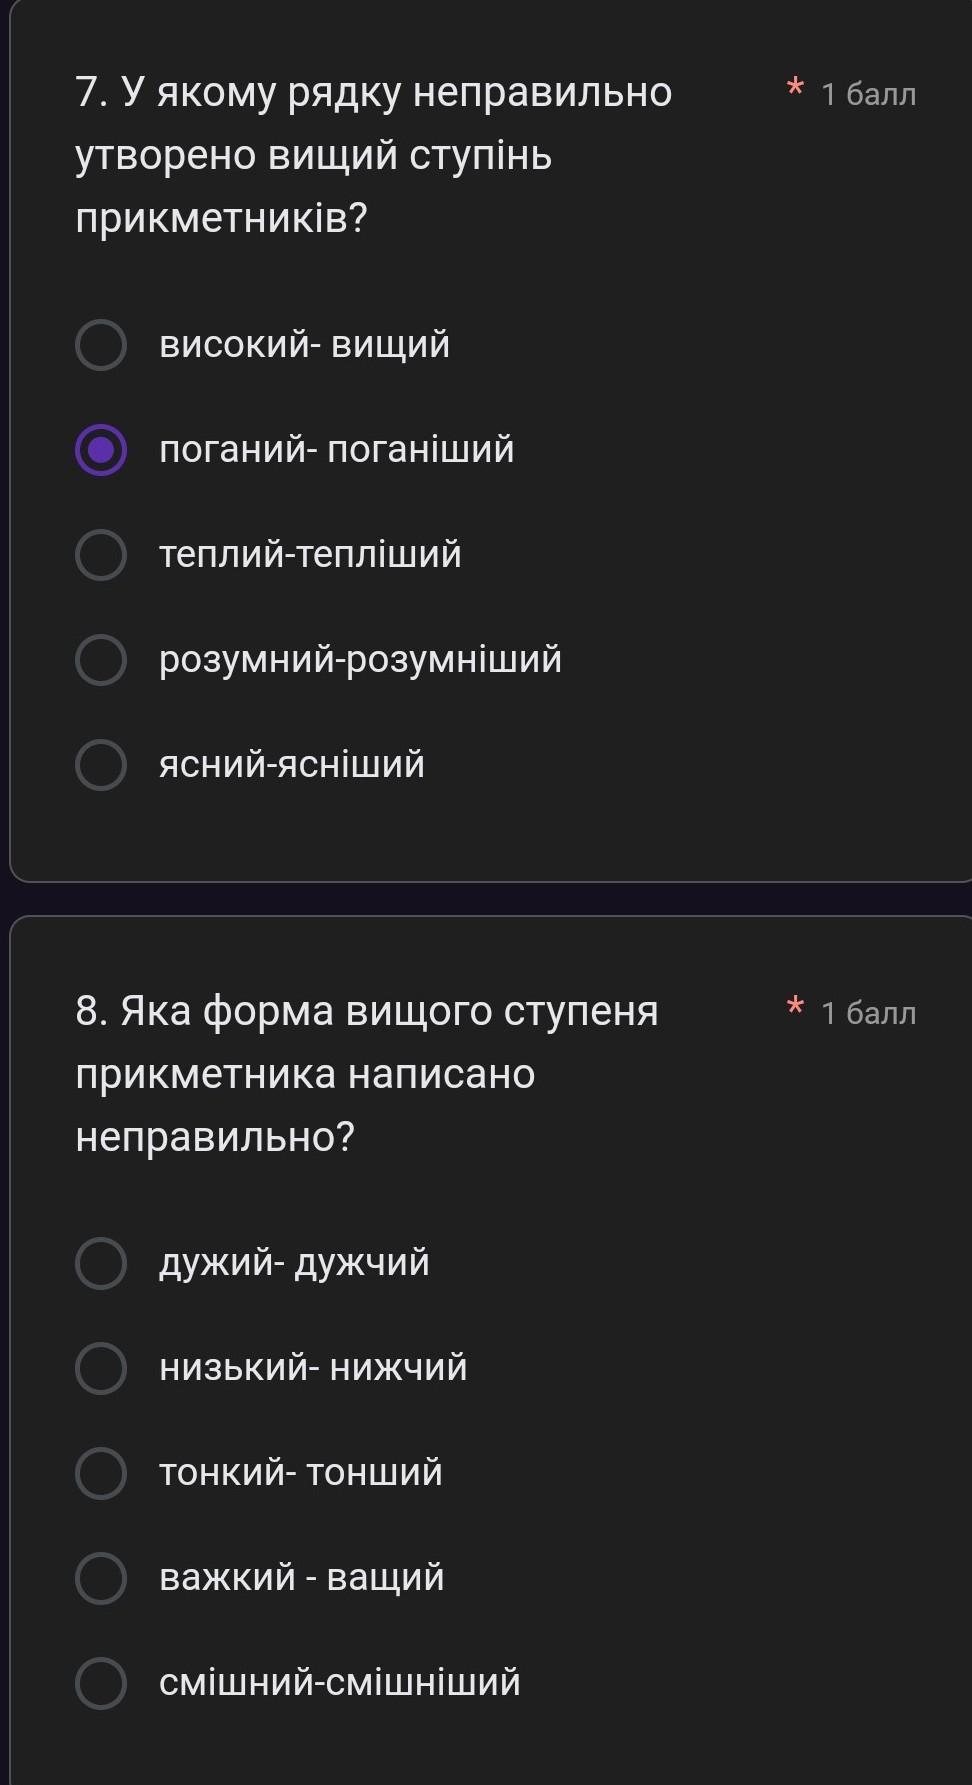Image resolution: width=972 pixels, height=1785 pixels.
Task: Click question 8 title text
Action: (367, 1074)
